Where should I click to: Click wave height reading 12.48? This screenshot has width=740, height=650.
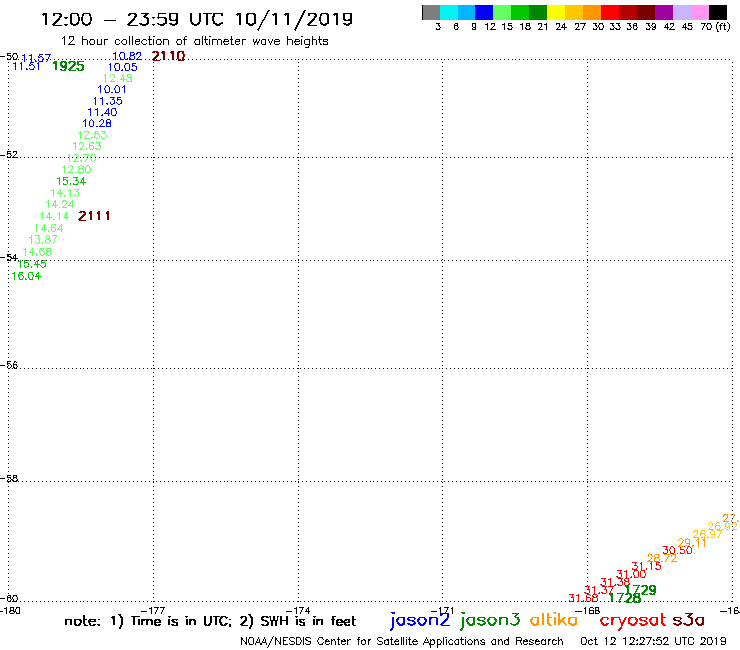tap(118, 78)
